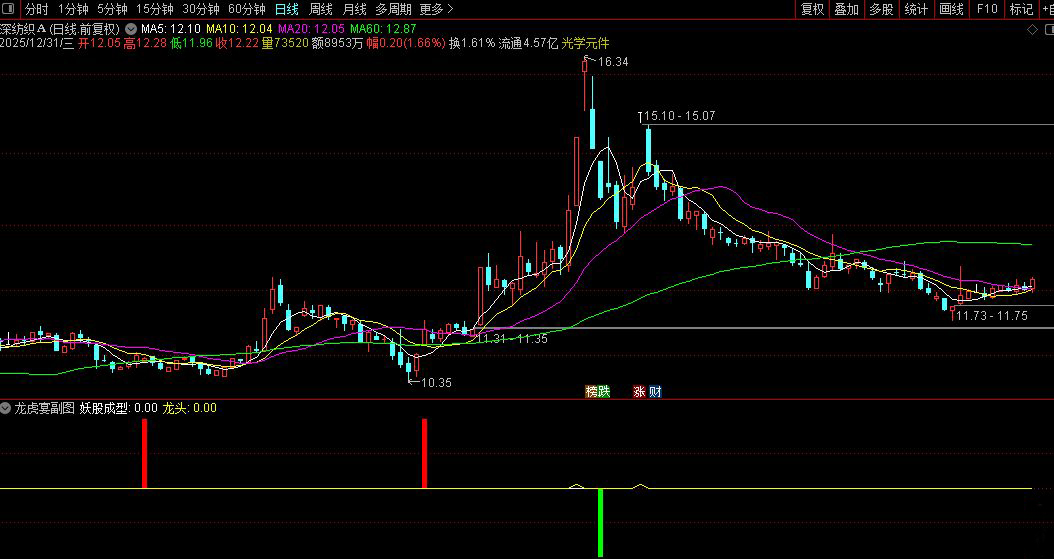Open F10 company information
This screenshot has width=1054, height=559.
tap(987, 9)
